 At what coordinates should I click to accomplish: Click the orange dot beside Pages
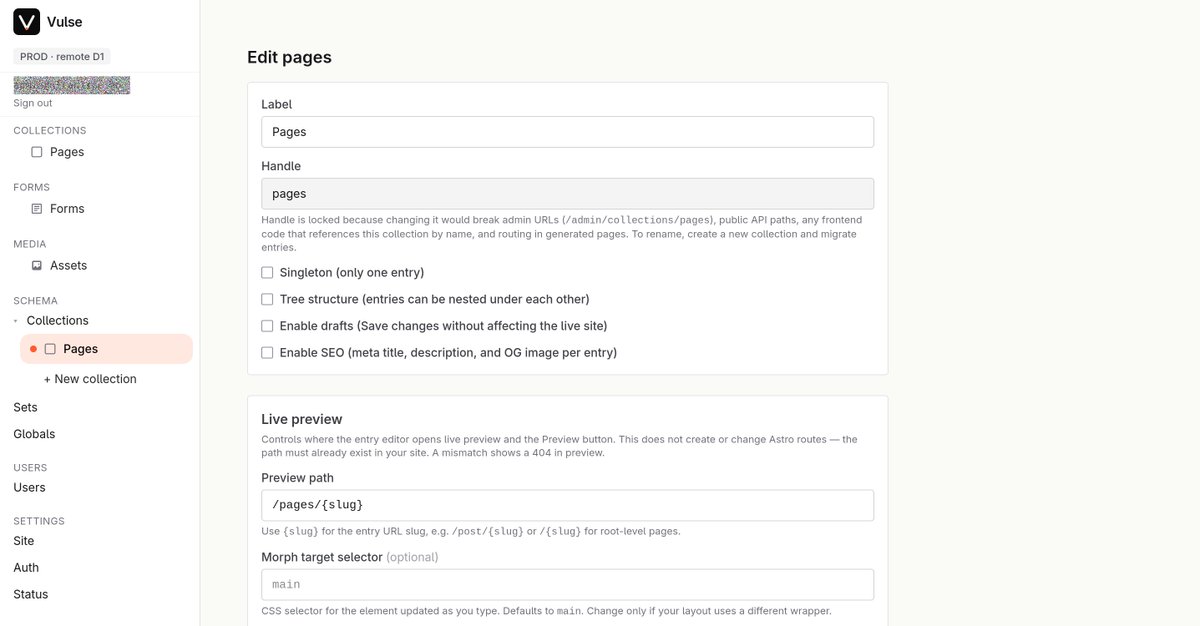tap(33, 349)
